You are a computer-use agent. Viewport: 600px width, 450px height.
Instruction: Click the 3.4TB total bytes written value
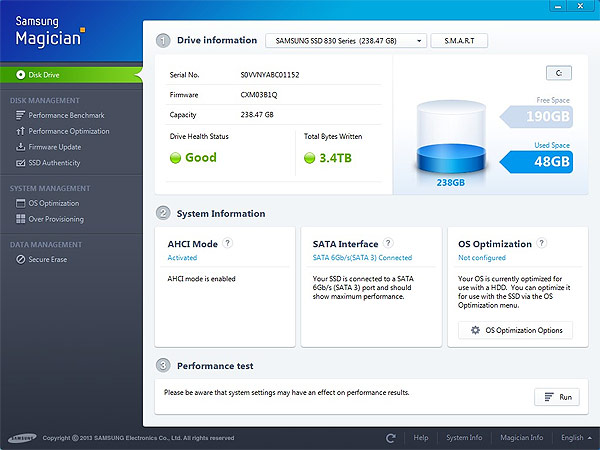336,158
